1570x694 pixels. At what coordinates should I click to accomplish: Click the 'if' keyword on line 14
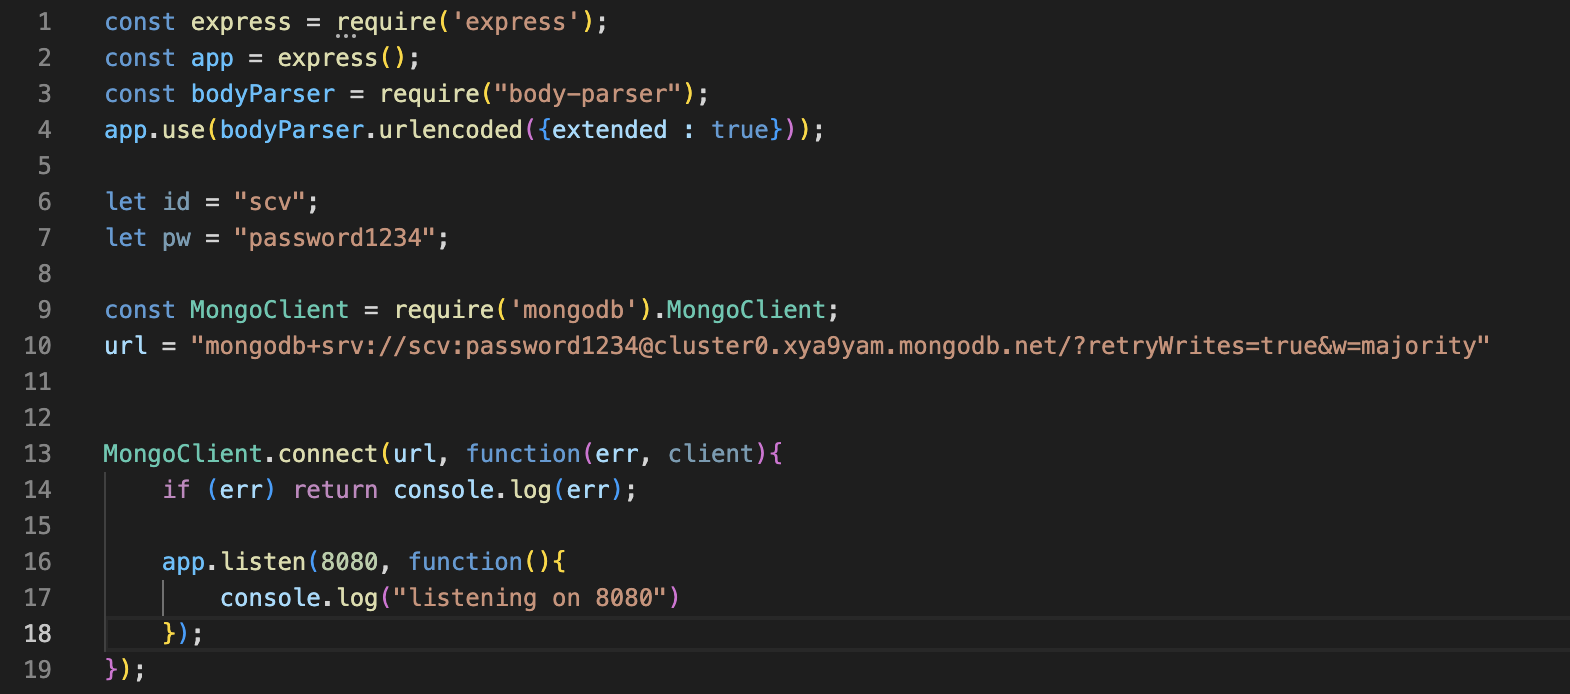point(176,490)
